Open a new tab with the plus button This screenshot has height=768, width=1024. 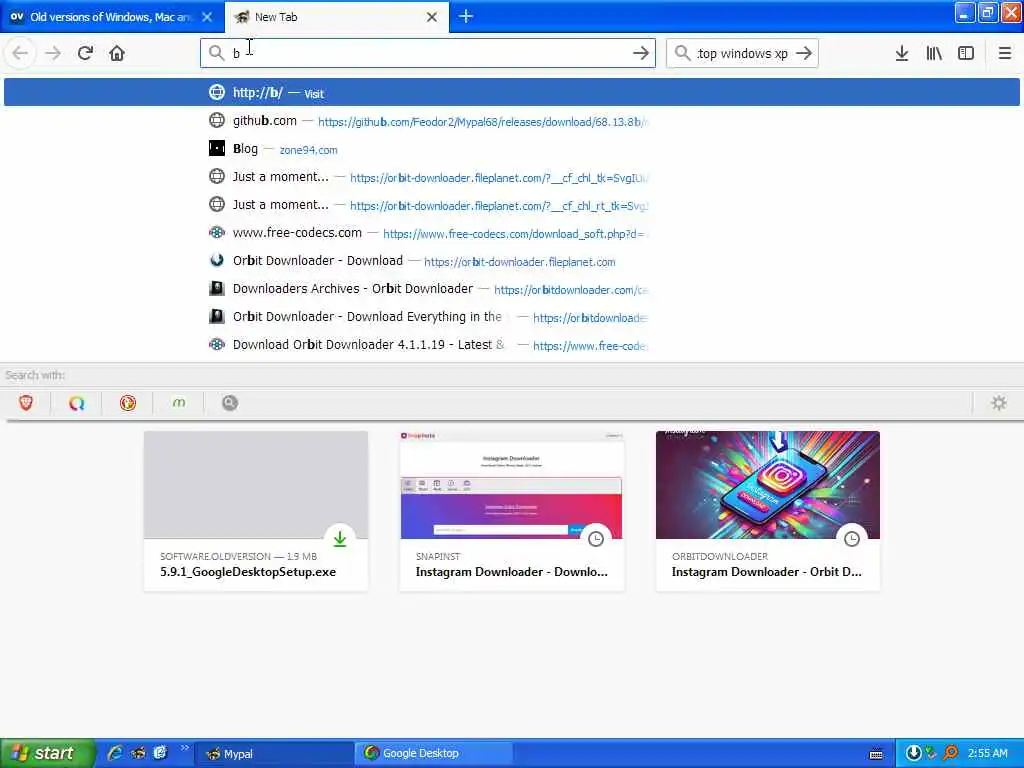pos(466,16)
